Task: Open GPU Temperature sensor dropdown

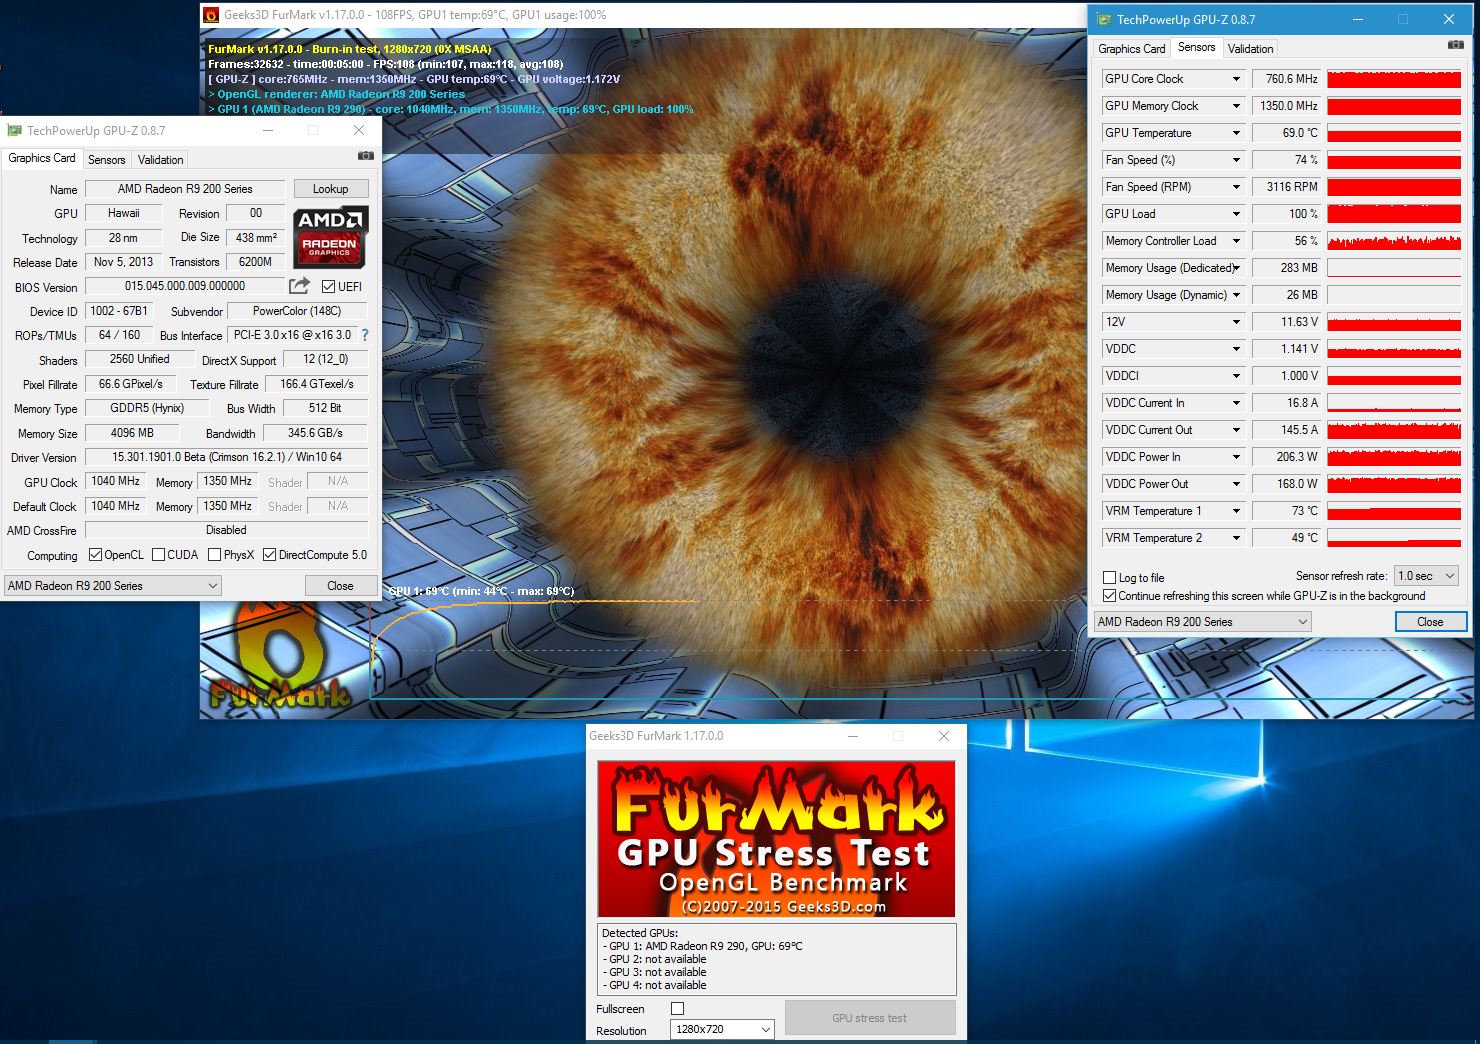Action: coord(1236,133)
